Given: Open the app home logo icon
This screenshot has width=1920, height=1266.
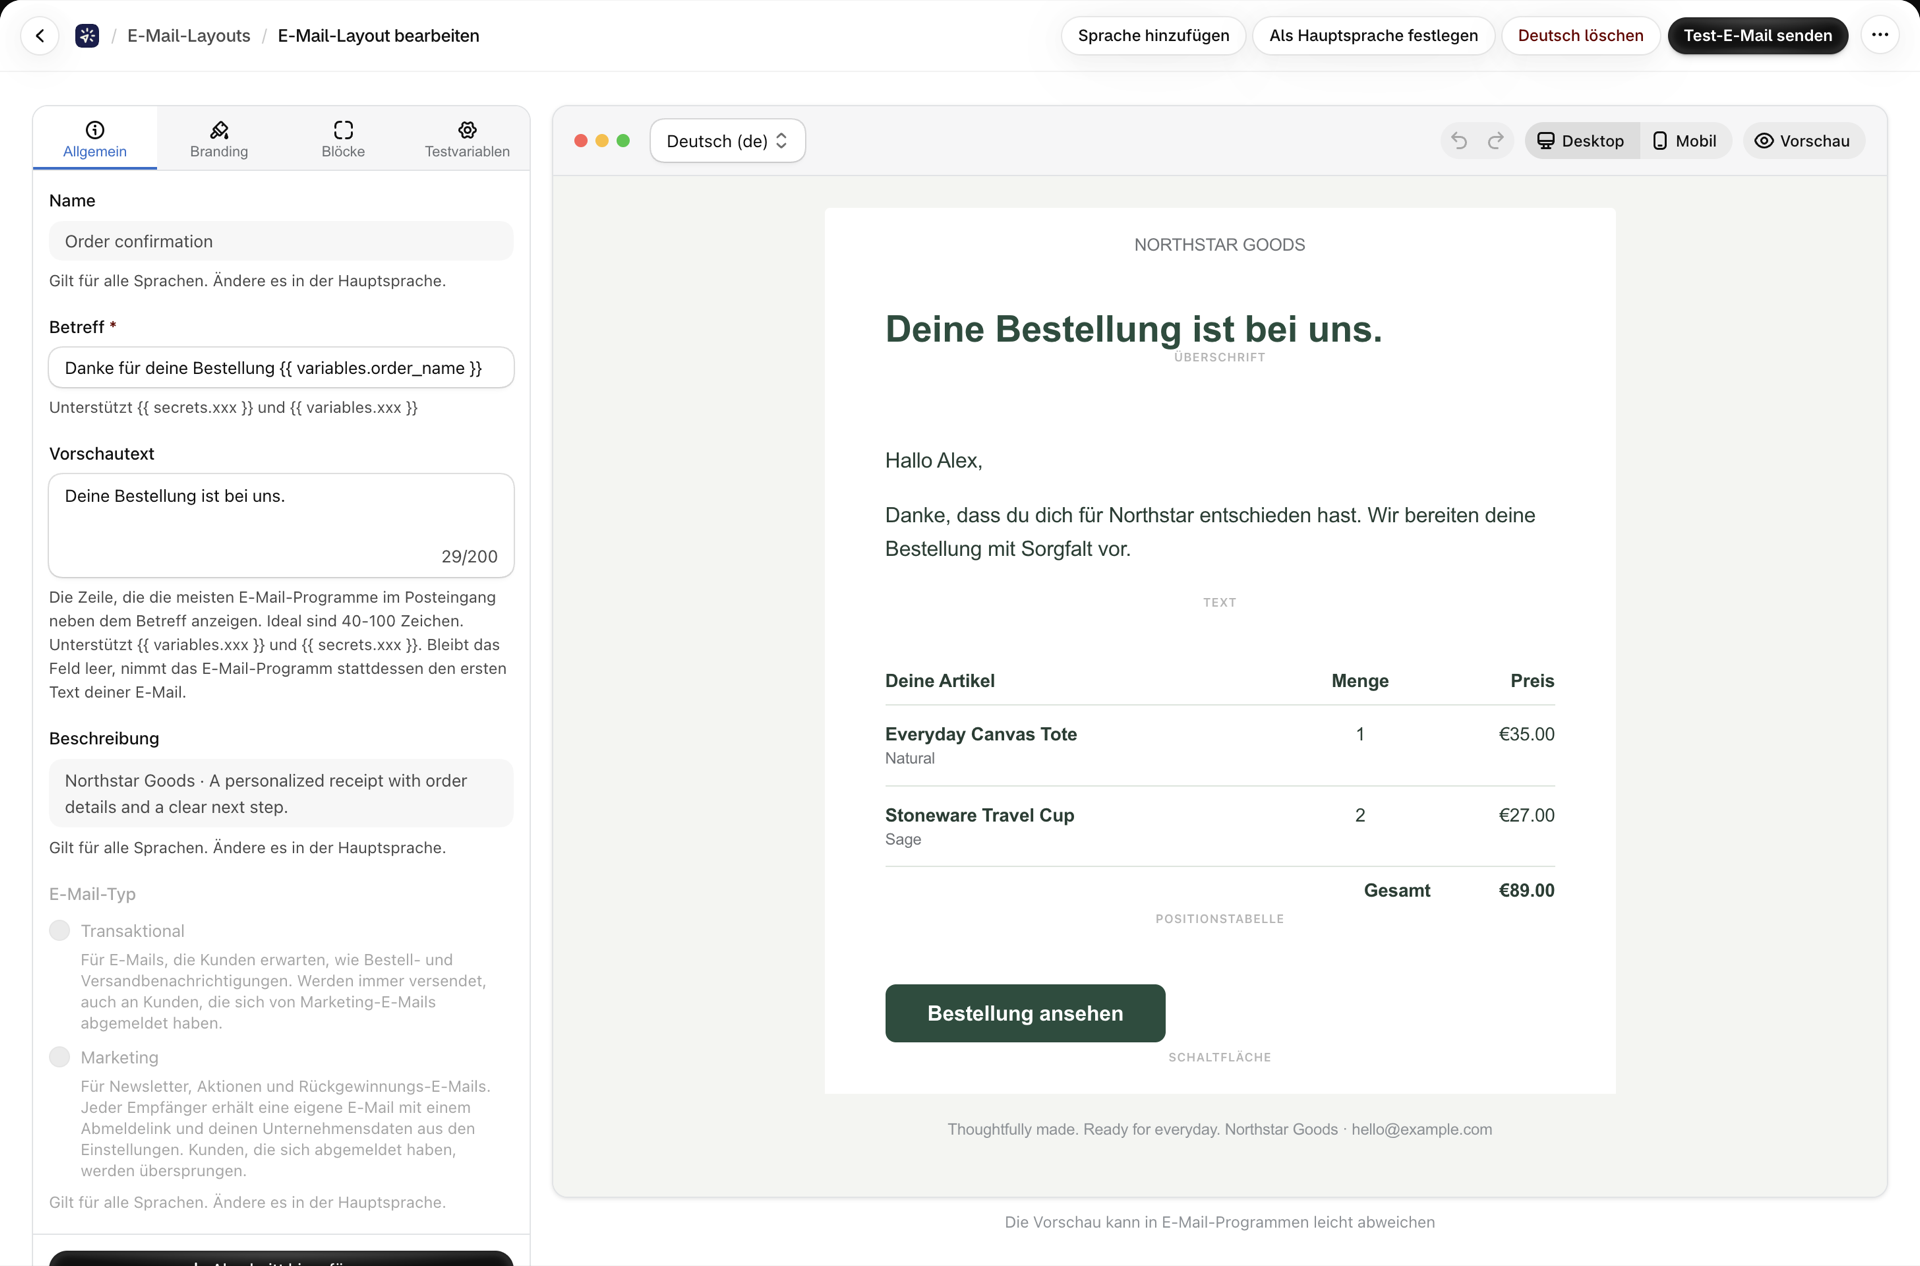Looking at the screenshot, I should tap(87, 36).
